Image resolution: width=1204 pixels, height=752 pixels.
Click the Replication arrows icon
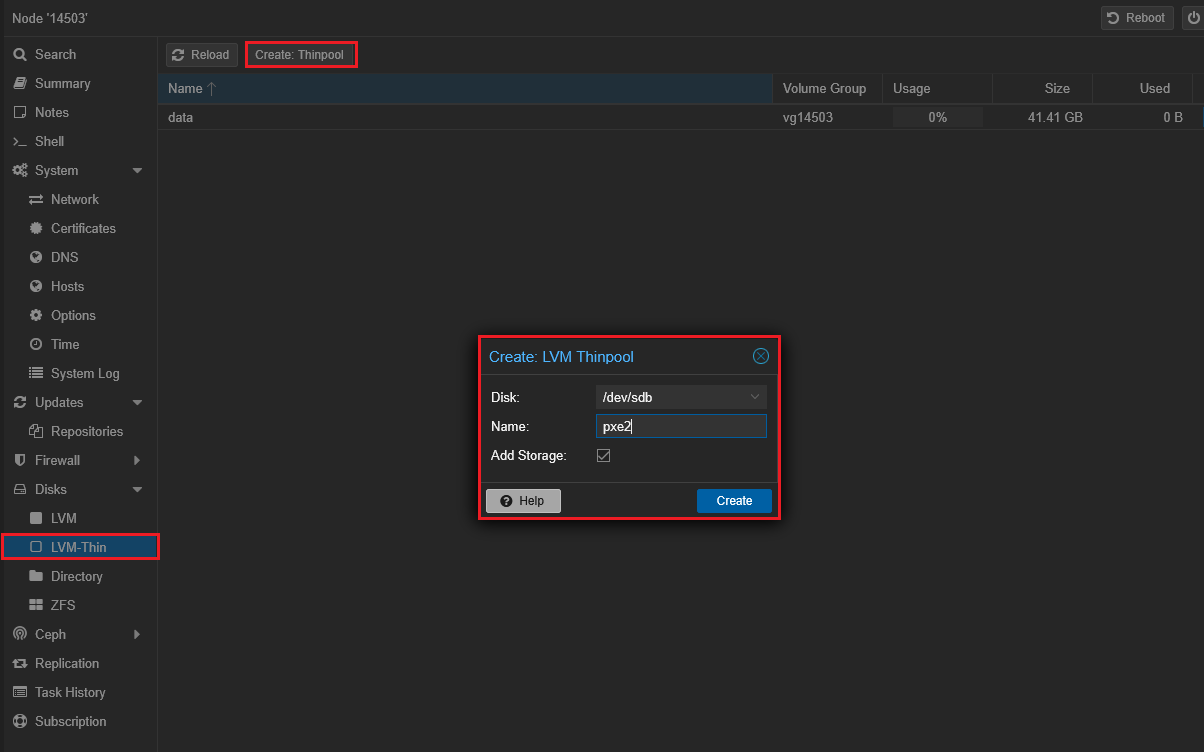(19, 663)
